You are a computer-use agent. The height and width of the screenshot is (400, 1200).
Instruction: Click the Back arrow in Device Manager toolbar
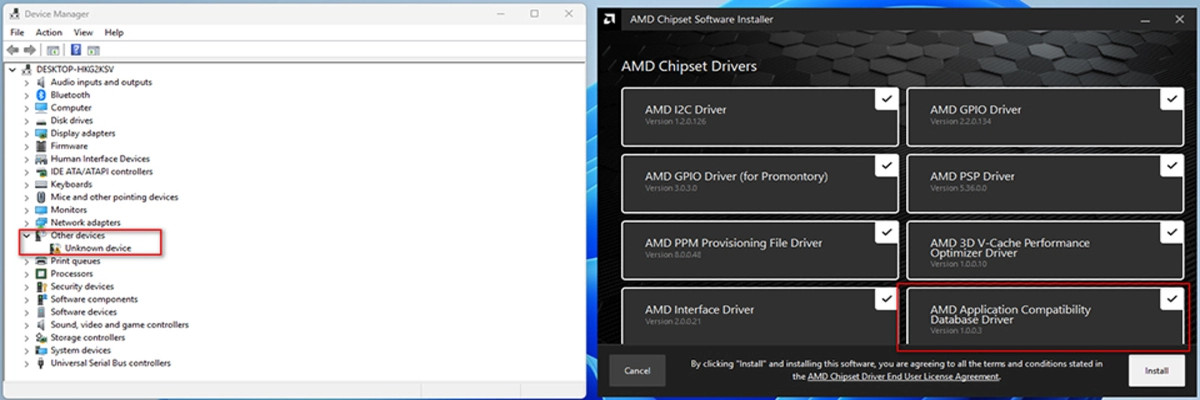pyautogui.click(x=12, y=49)
